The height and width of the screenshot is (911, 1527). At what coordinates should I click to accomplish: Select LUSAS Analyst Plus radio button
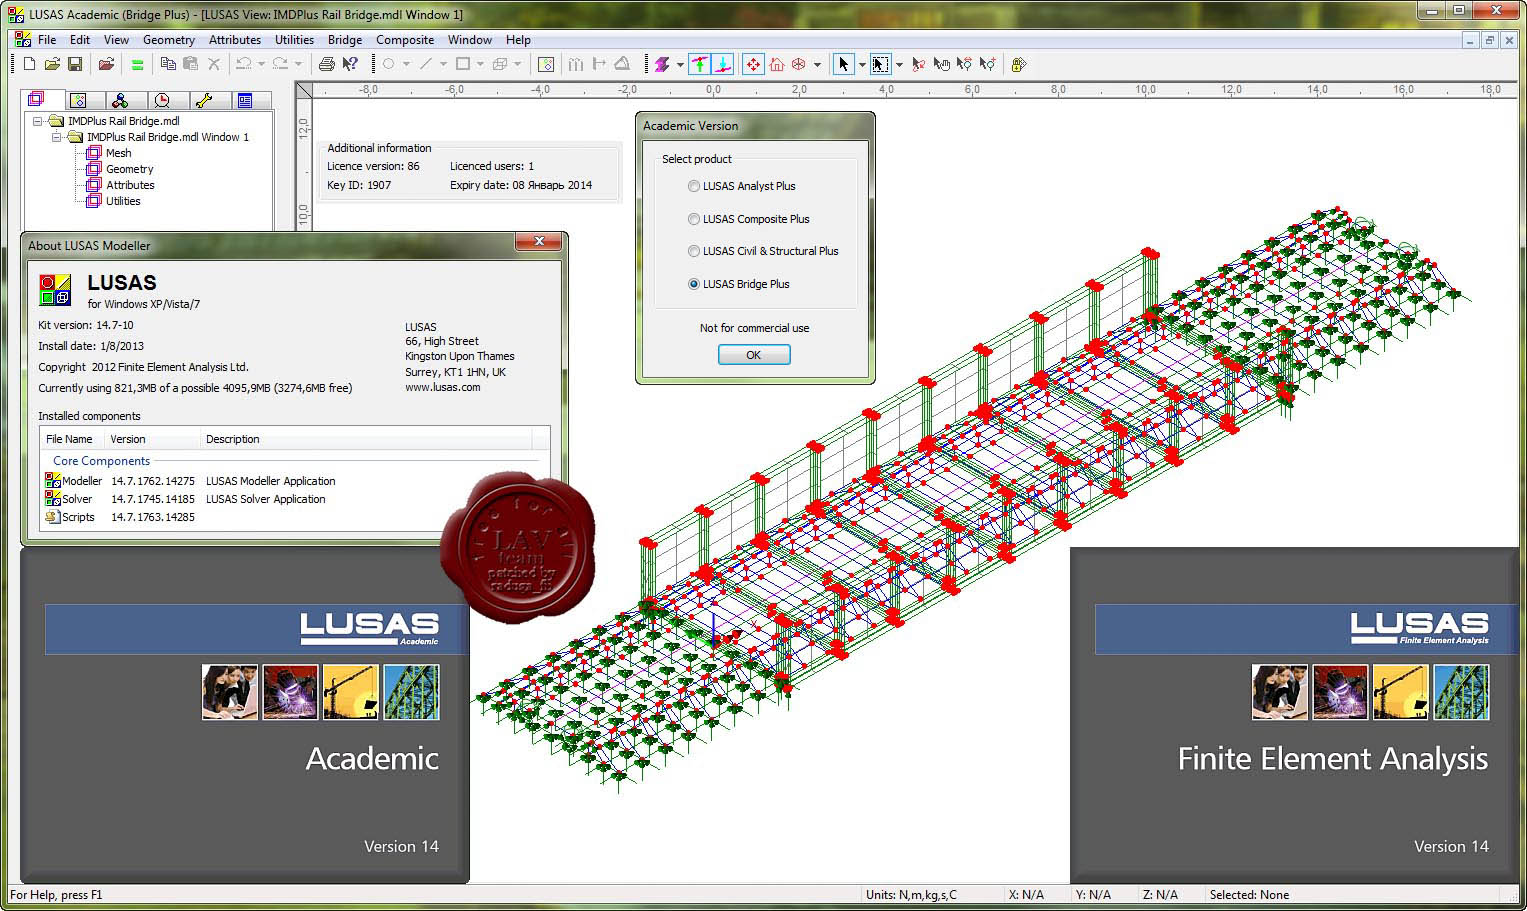[694, 186]
